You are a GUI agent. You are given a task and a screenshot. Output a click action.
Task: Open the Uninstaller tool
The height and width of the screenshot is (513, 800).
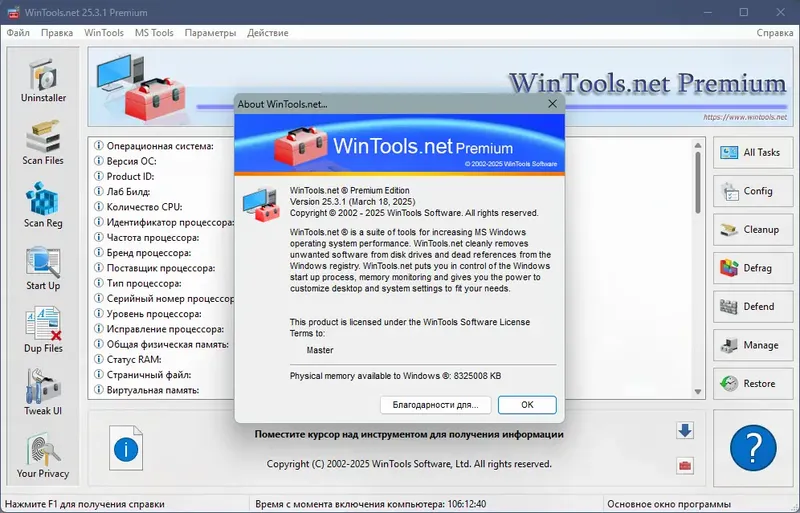(43, 80)
